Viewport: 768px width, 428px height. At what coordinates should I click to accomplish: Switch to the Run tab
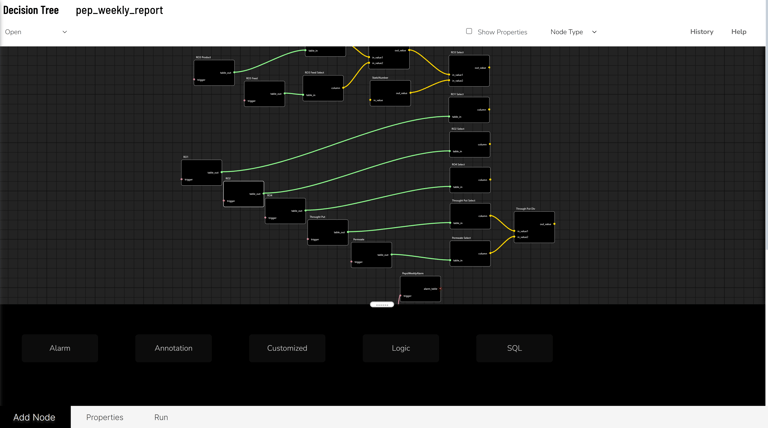(161, 417)
